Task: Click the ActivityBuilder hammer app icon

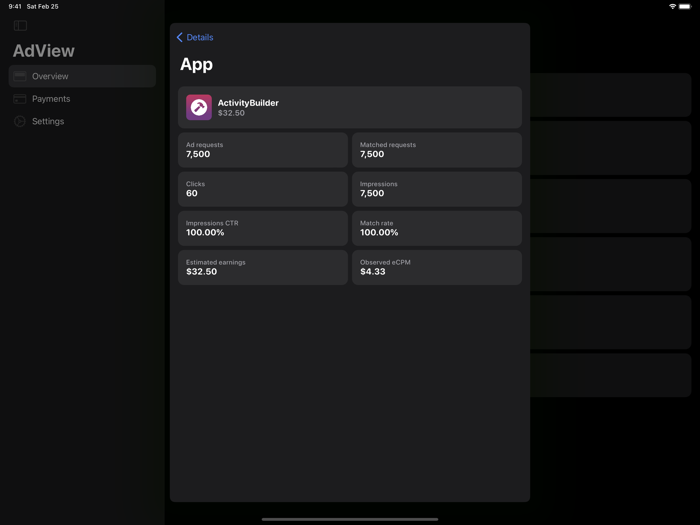Action: click(199, 107)
